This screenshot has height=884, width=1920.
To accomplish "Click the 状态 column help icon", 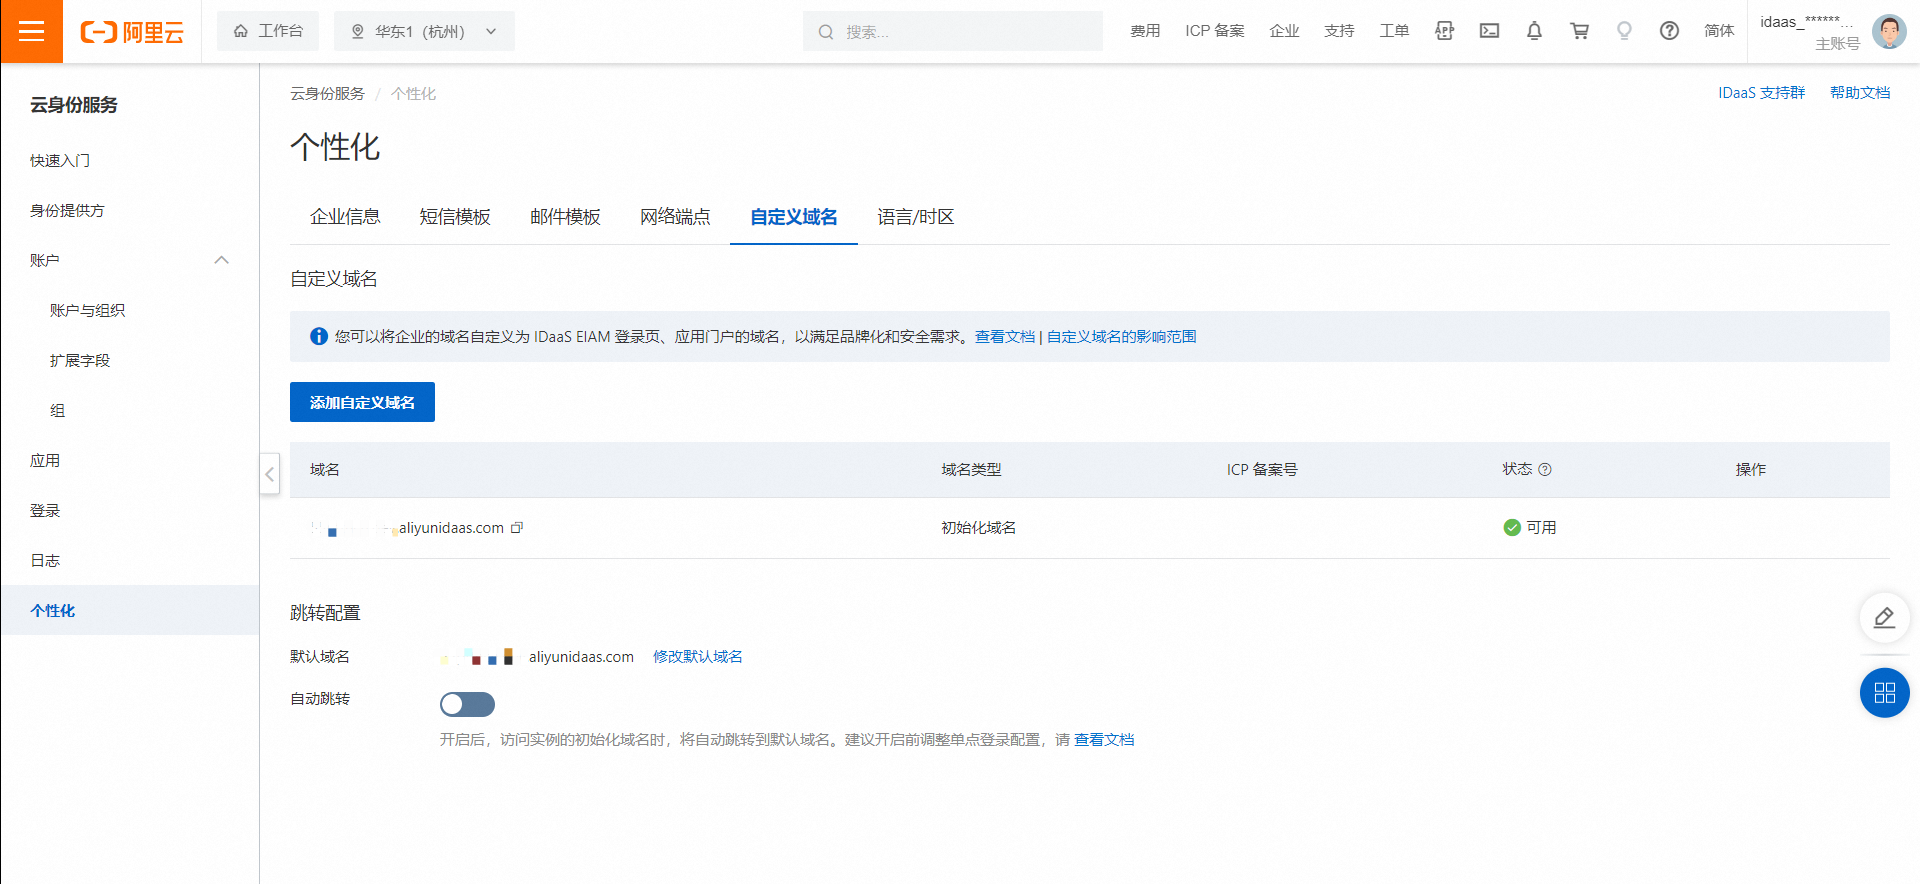I will (x=1545, y=469).
